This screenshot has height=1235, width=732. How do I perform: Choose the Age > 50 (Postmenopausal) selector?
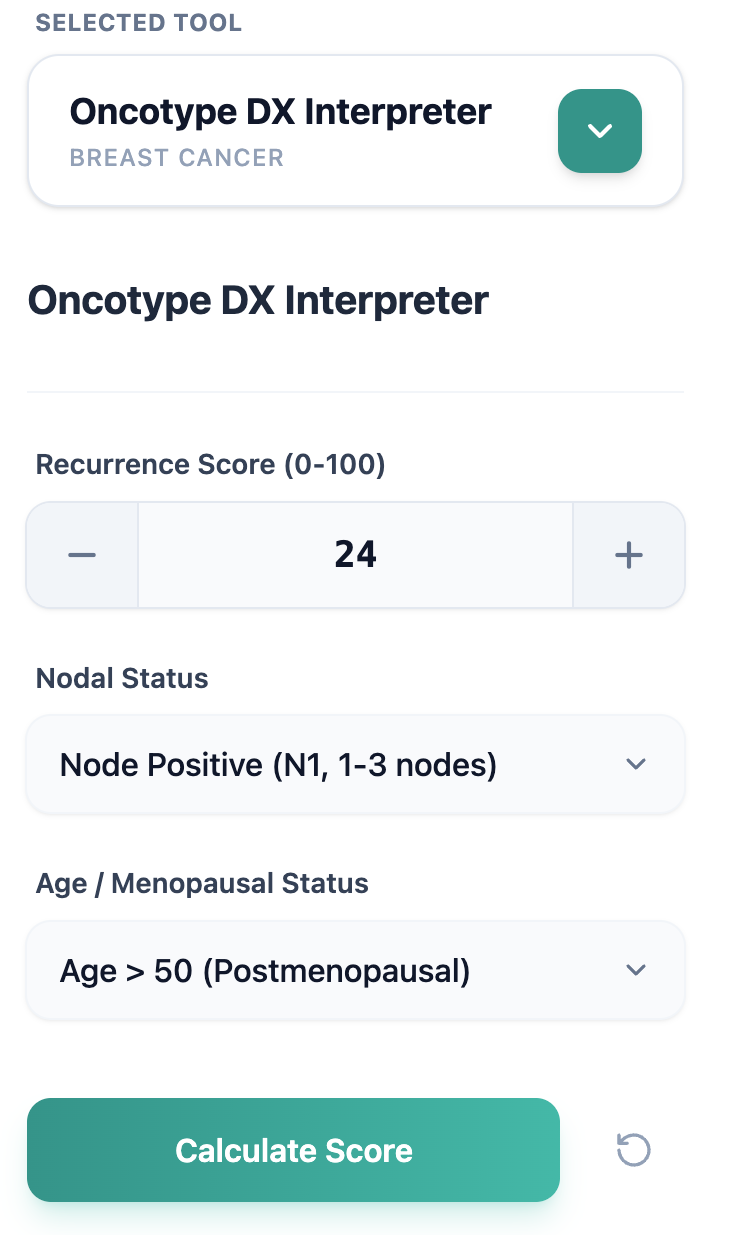coord(355,970)
